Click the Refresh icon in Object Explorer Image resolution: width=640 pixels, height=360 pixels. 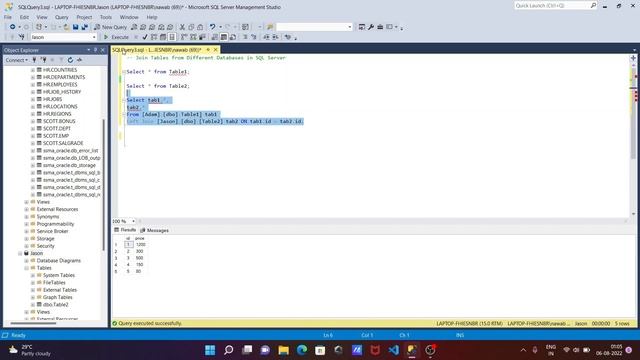pos(70,60)
